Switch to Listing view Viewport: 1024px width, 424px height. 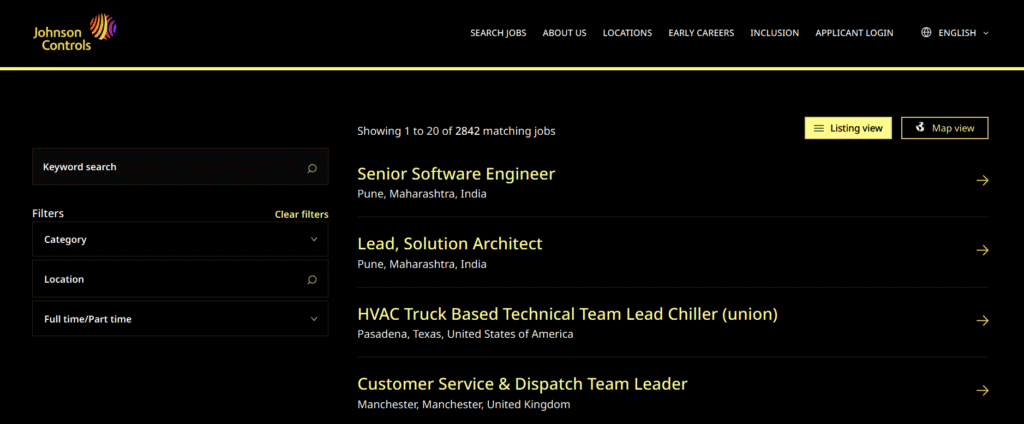848,128
